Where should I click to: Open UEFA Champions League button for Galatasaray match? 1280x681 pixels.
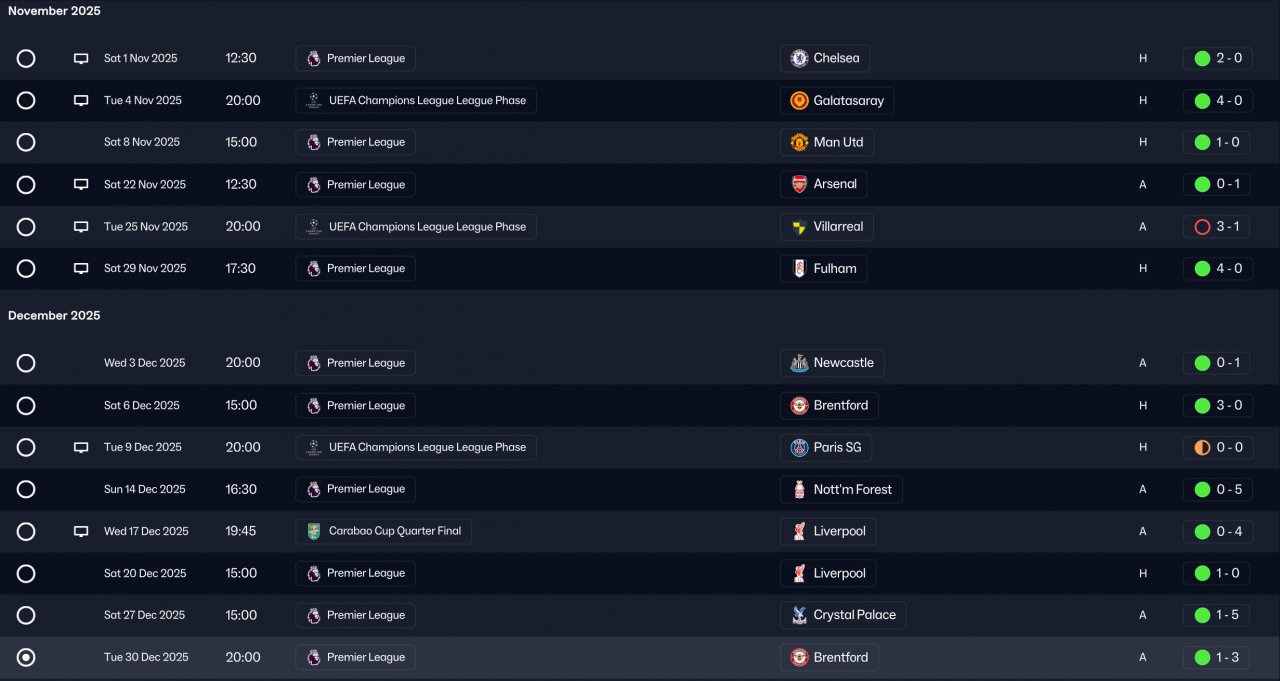click(x=416, y=101)
